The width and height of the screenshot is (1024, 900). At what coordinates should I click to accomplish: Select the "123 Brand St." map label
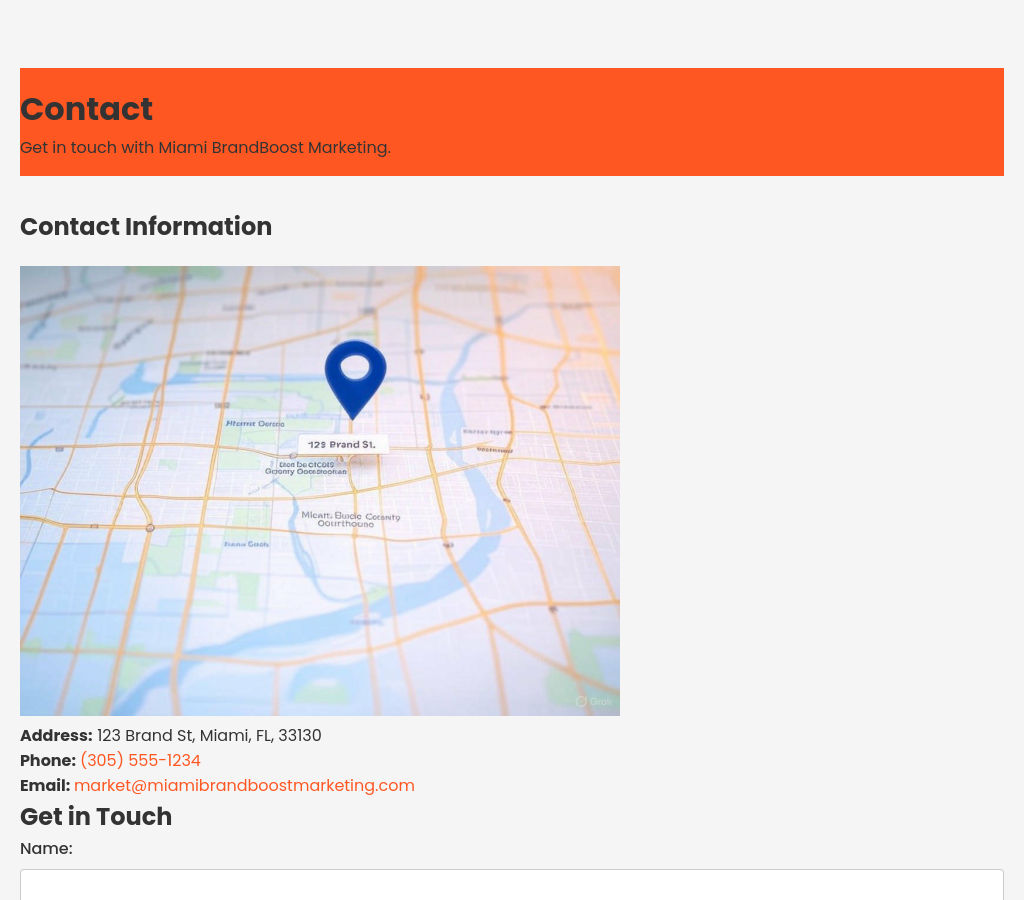[x=342, y=444]
